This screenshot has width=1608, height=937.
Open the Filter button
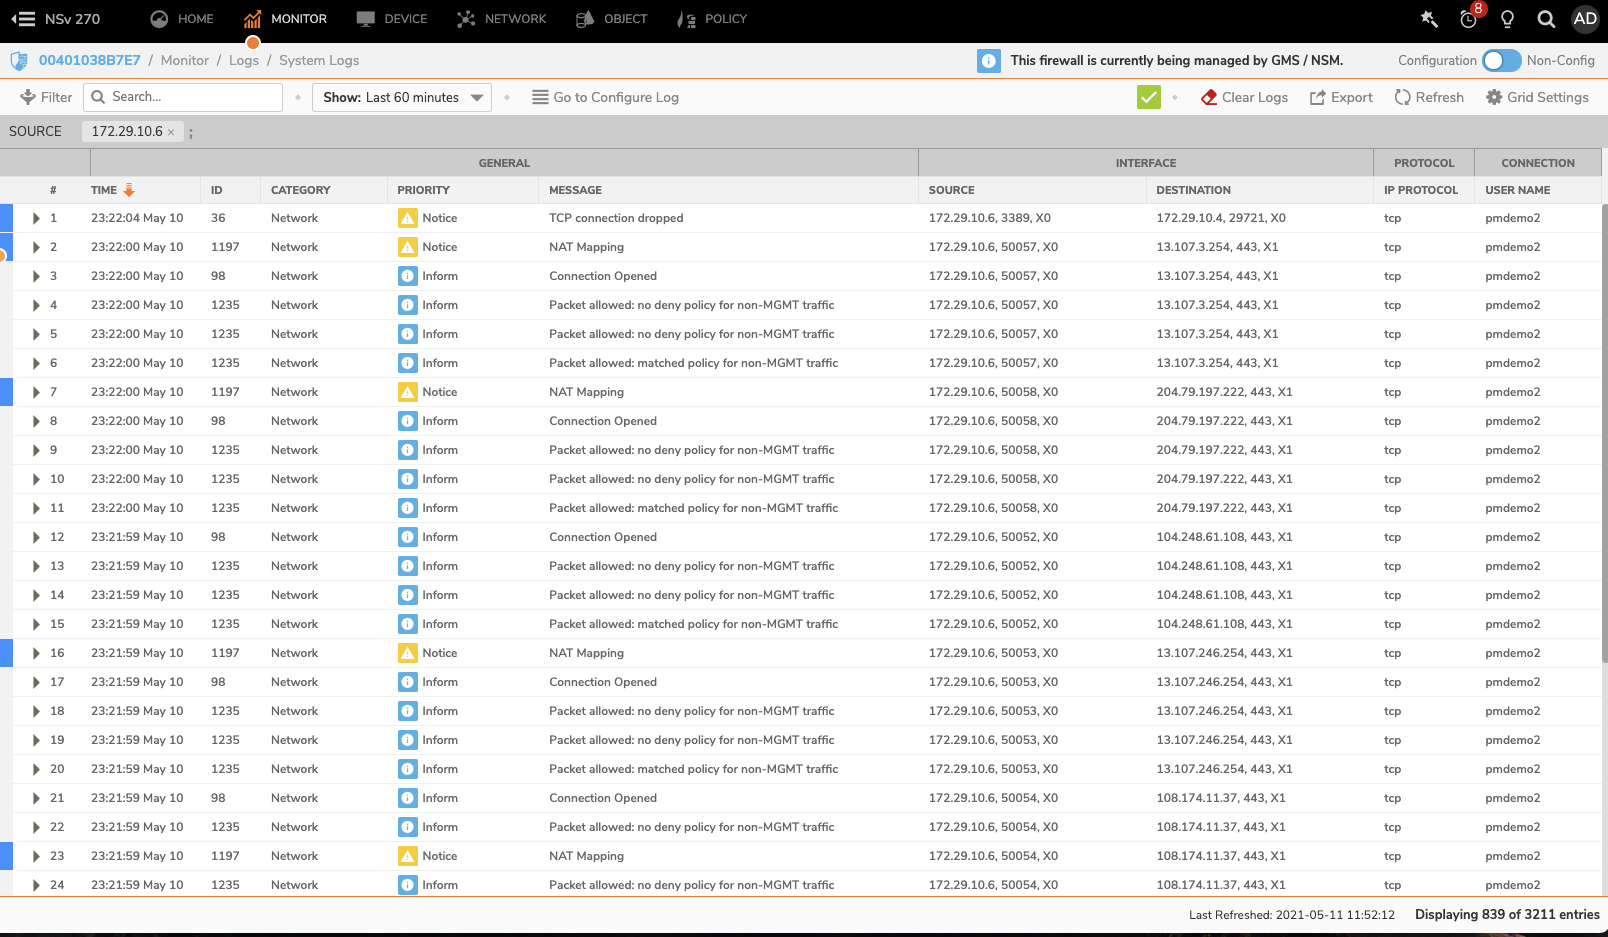[46, 97]
